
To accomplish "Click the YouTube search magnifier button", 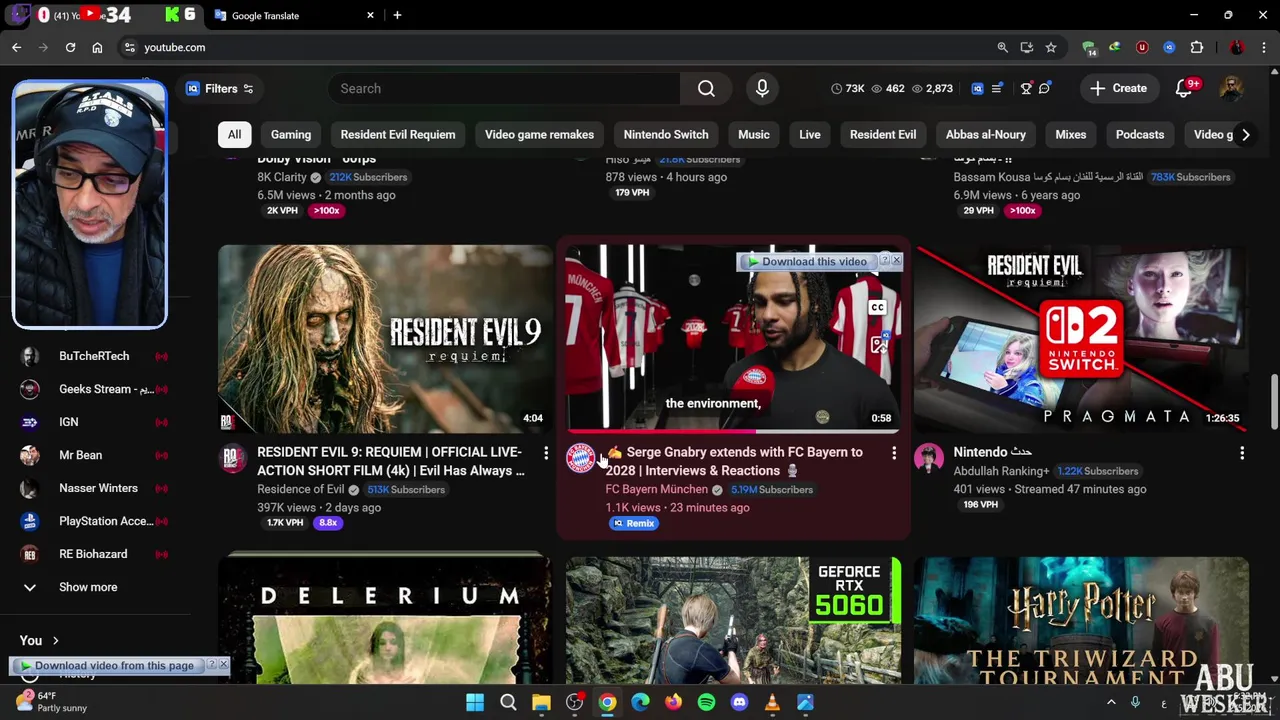I will click(706, 88).
